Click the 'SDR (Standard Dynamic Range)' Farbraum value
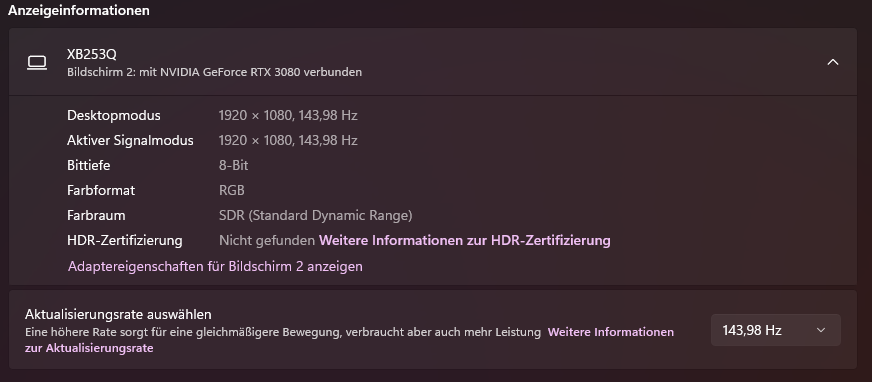 click(315, 216)
